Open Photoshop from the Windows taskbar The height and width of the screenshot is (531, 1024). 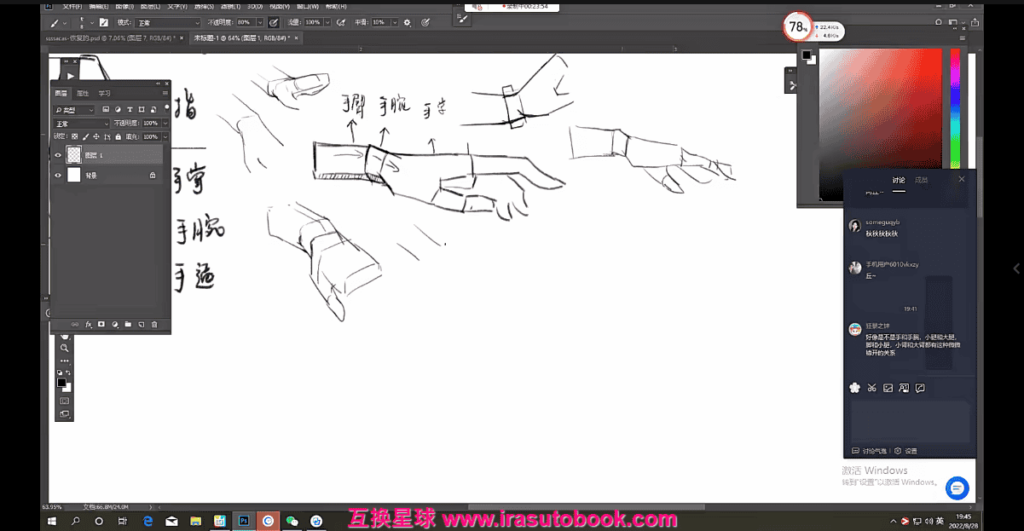[x=243, y=521]
